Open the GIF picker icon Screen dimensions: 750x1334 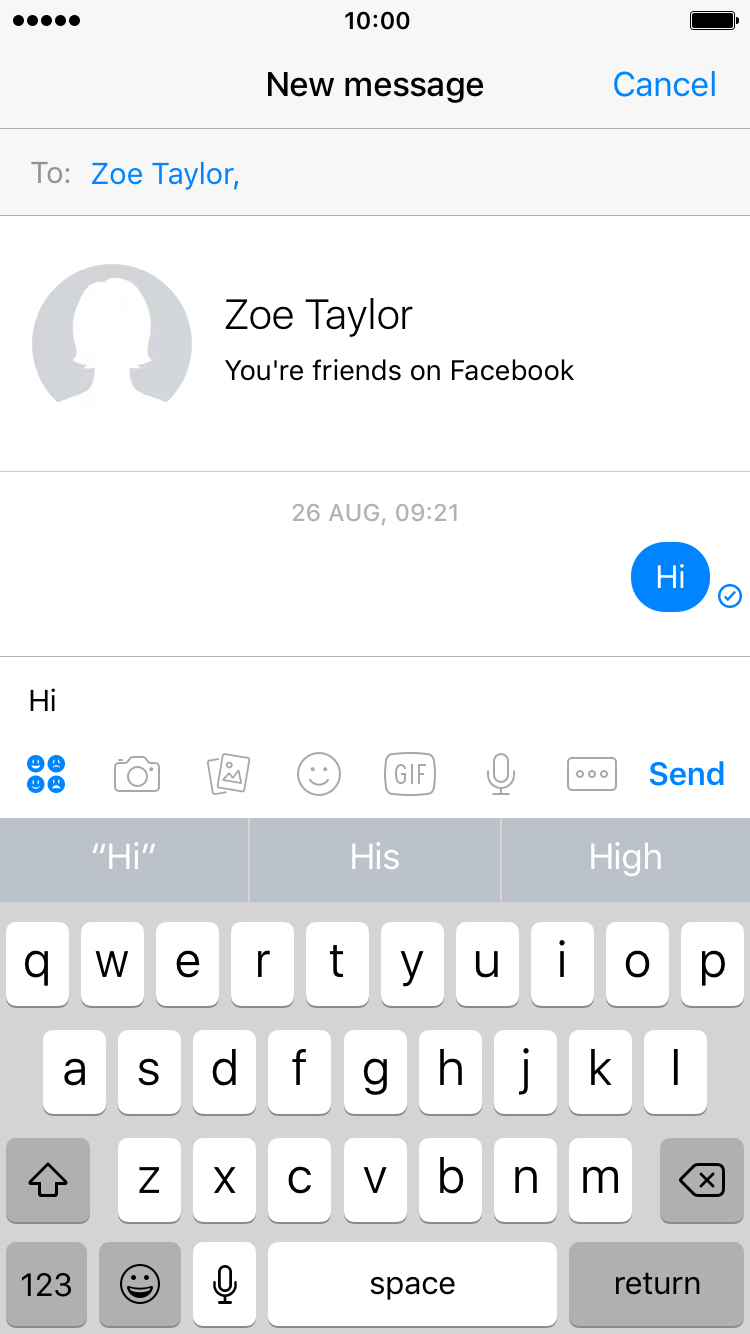coord(410,774)
